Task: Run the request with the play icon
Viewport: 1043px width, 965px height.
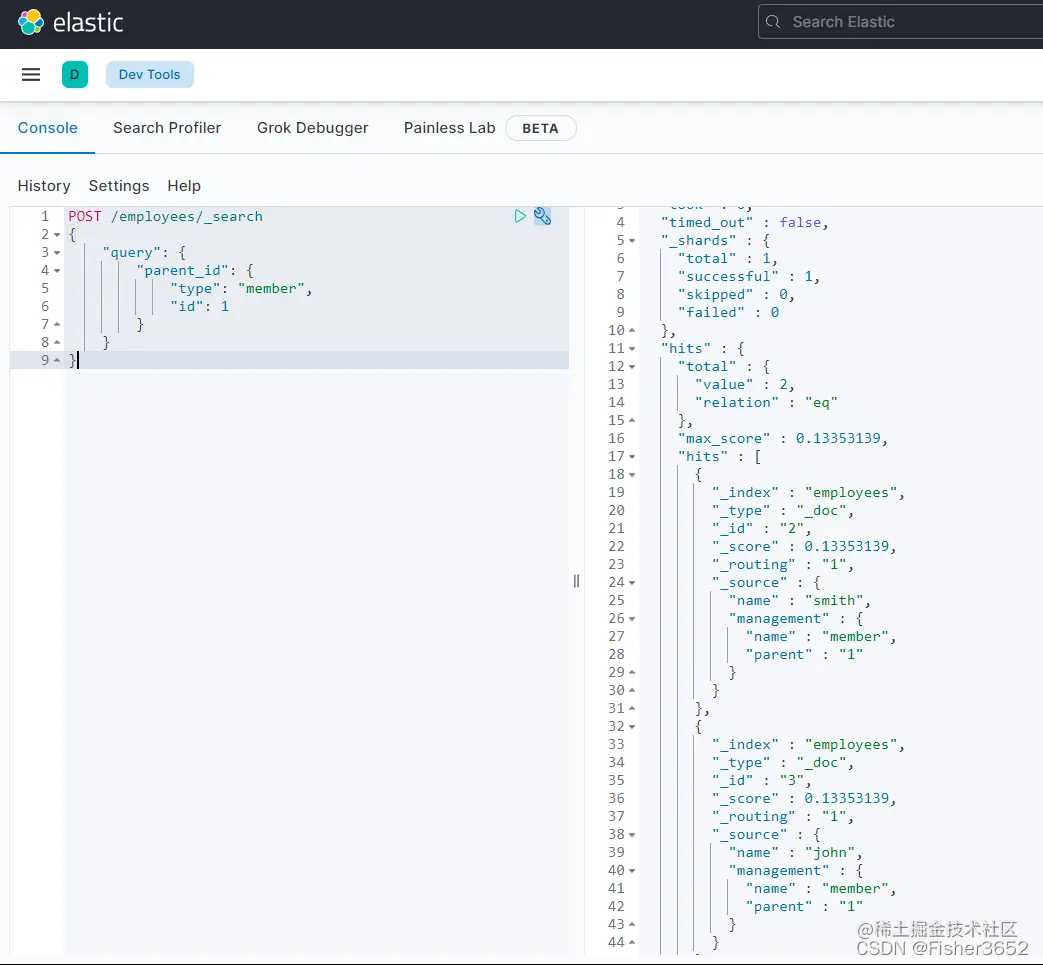Action: tap(520, 216)
